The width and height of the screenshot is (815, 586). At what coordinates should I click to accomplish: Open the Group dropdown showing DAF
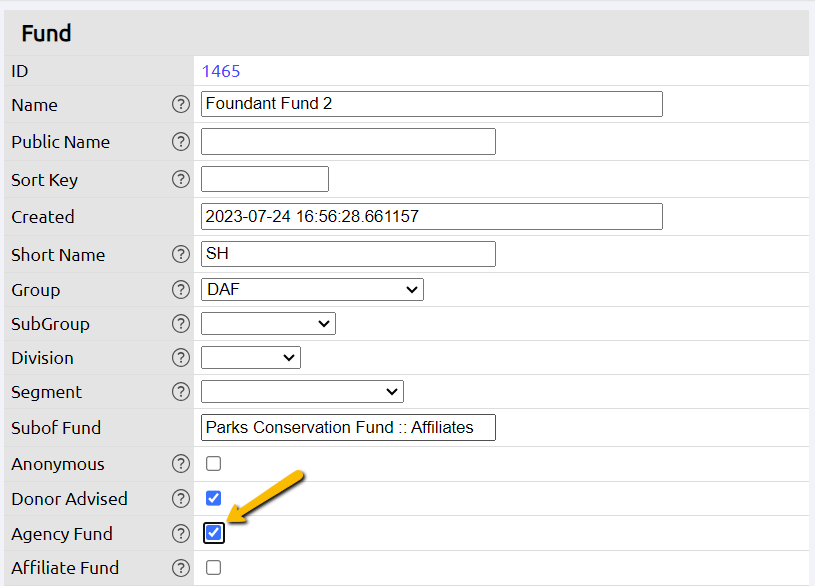tap(312, 289)
